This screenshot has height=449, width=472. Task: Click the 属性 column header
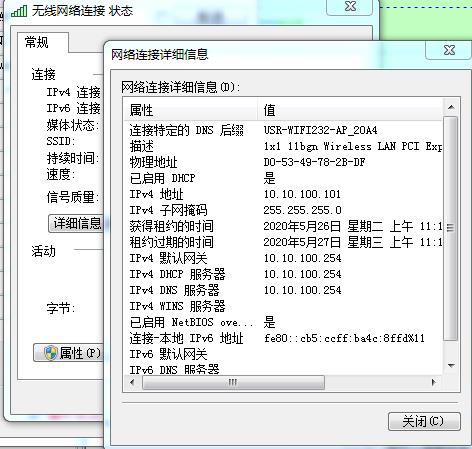point(191,110)
